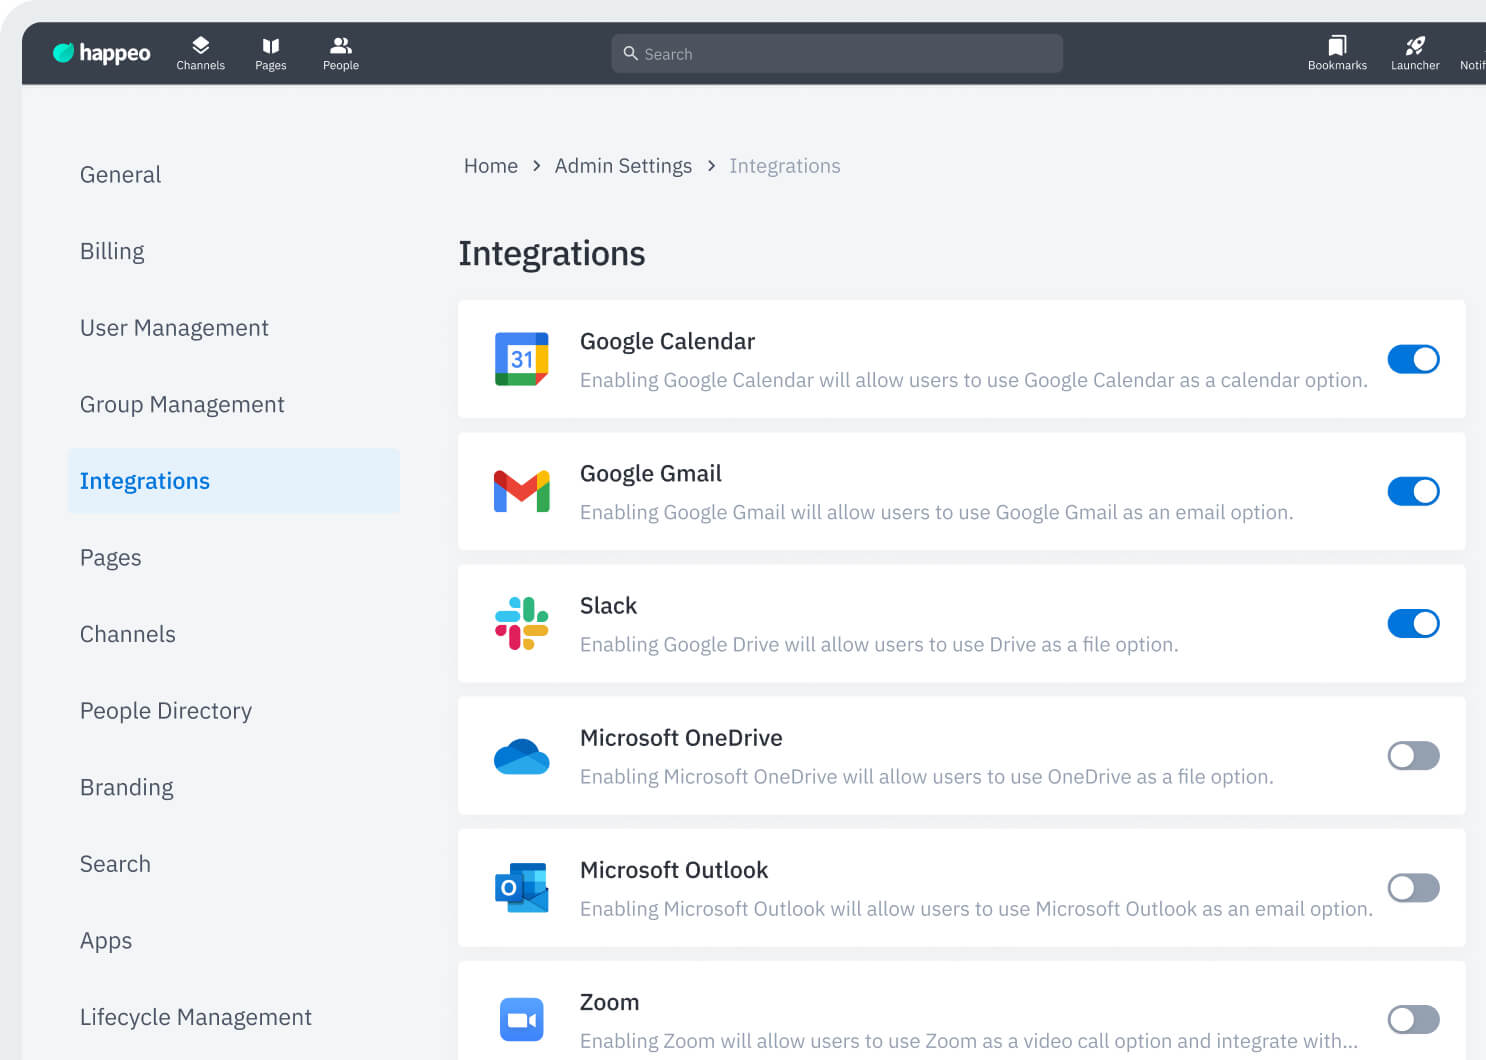Screen dimensions: 1486x1060
Task: Click the happeo logo
Action: pyautogui.click(x=100, y=53)
